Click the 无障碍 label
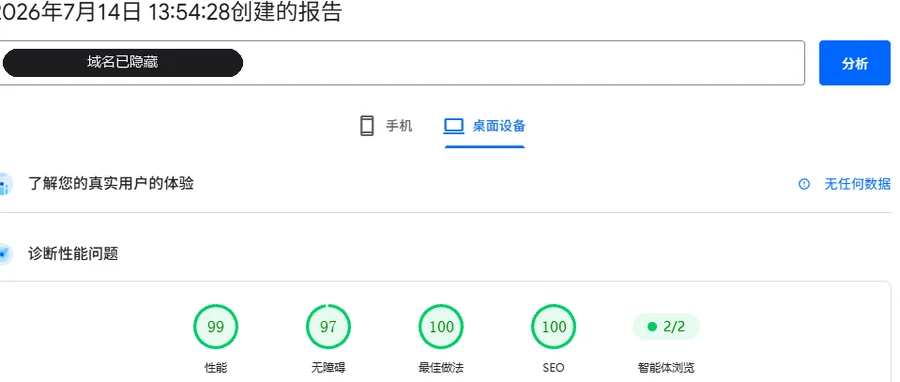The image size is (900, 382). click(328, 368)
